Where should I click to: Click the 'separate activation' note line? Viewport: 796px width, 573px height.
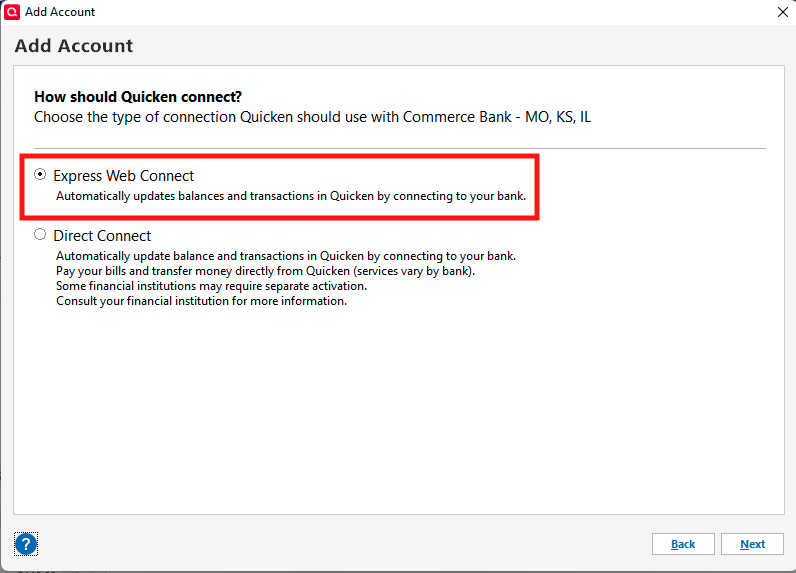[x=211, y=286]
